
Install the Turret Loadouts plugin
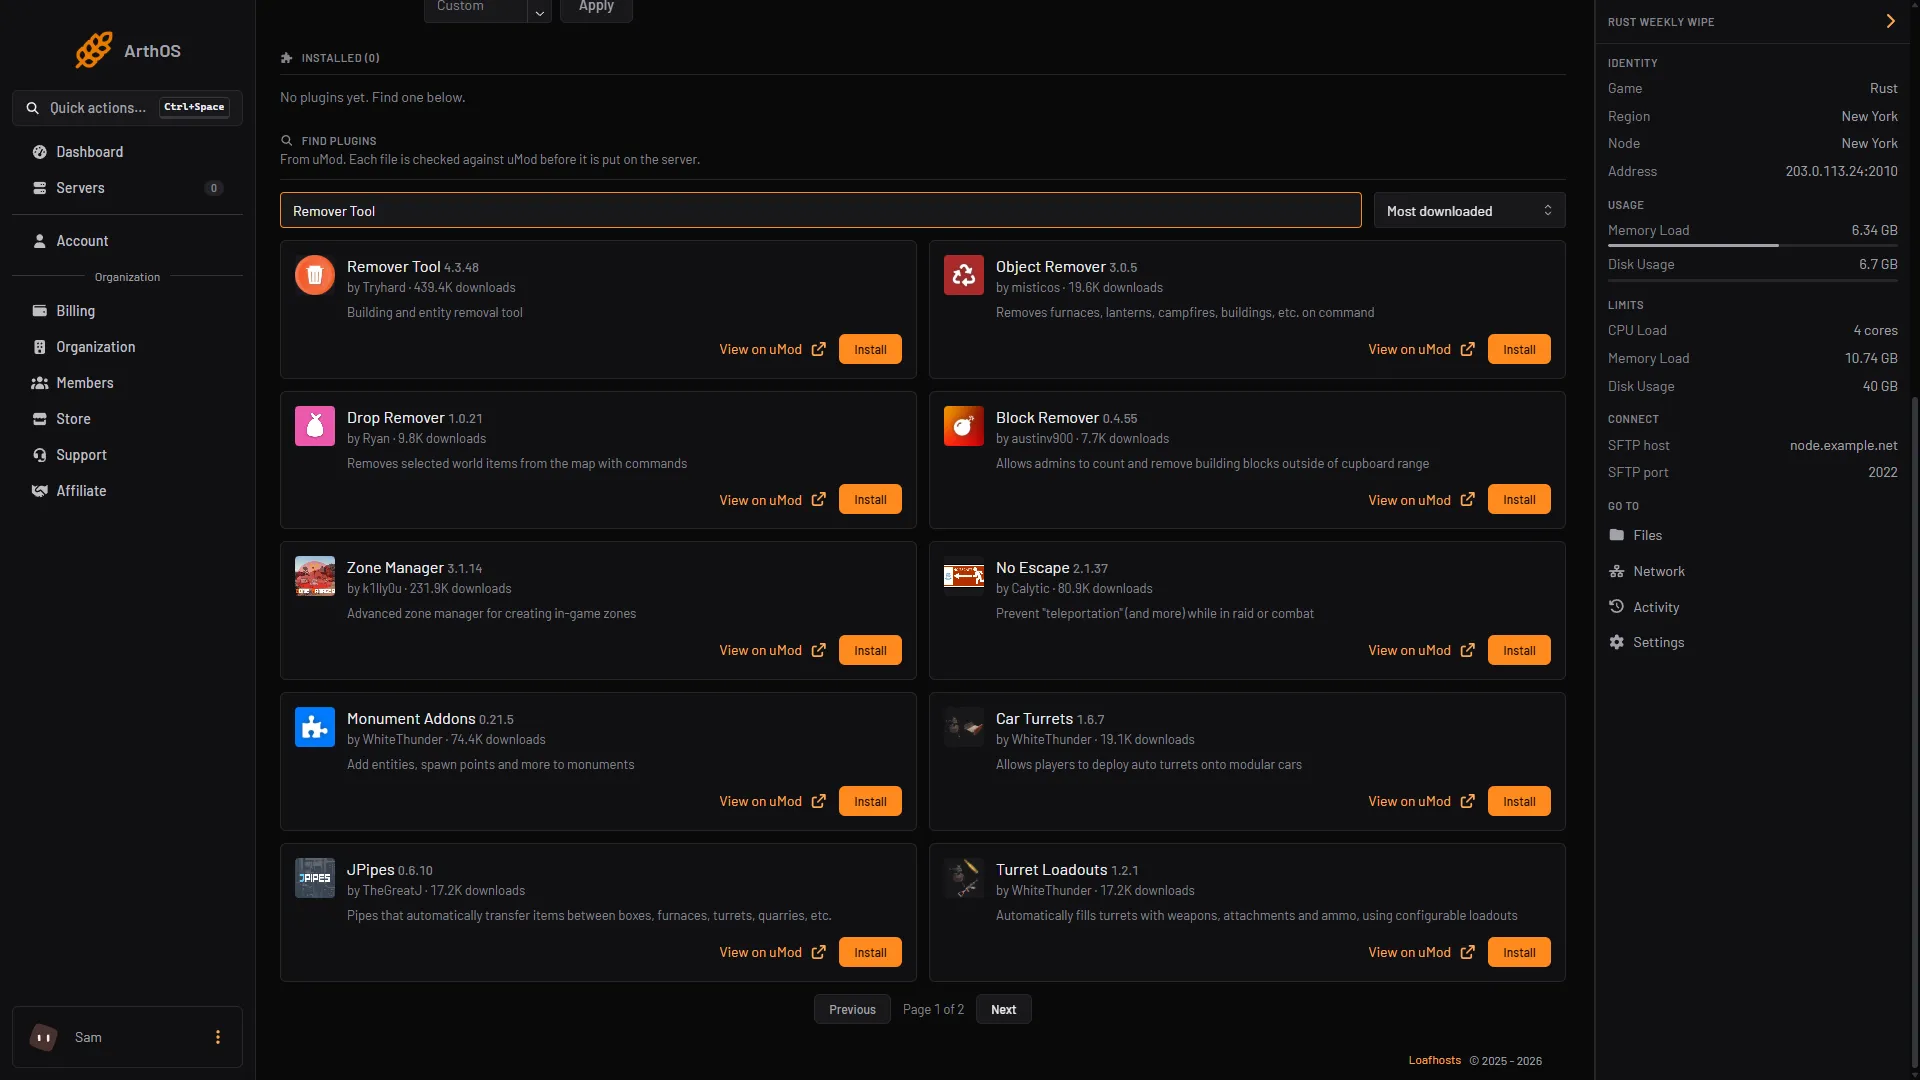coord(1519,953)
